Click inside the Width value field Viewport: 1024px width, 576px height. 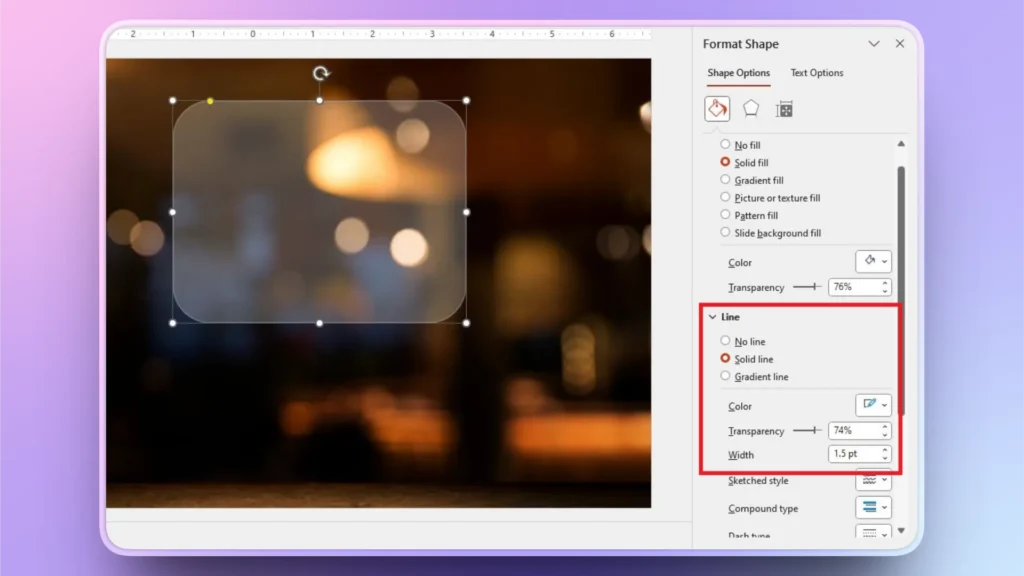pyautogui.click(x=853, y=454)
